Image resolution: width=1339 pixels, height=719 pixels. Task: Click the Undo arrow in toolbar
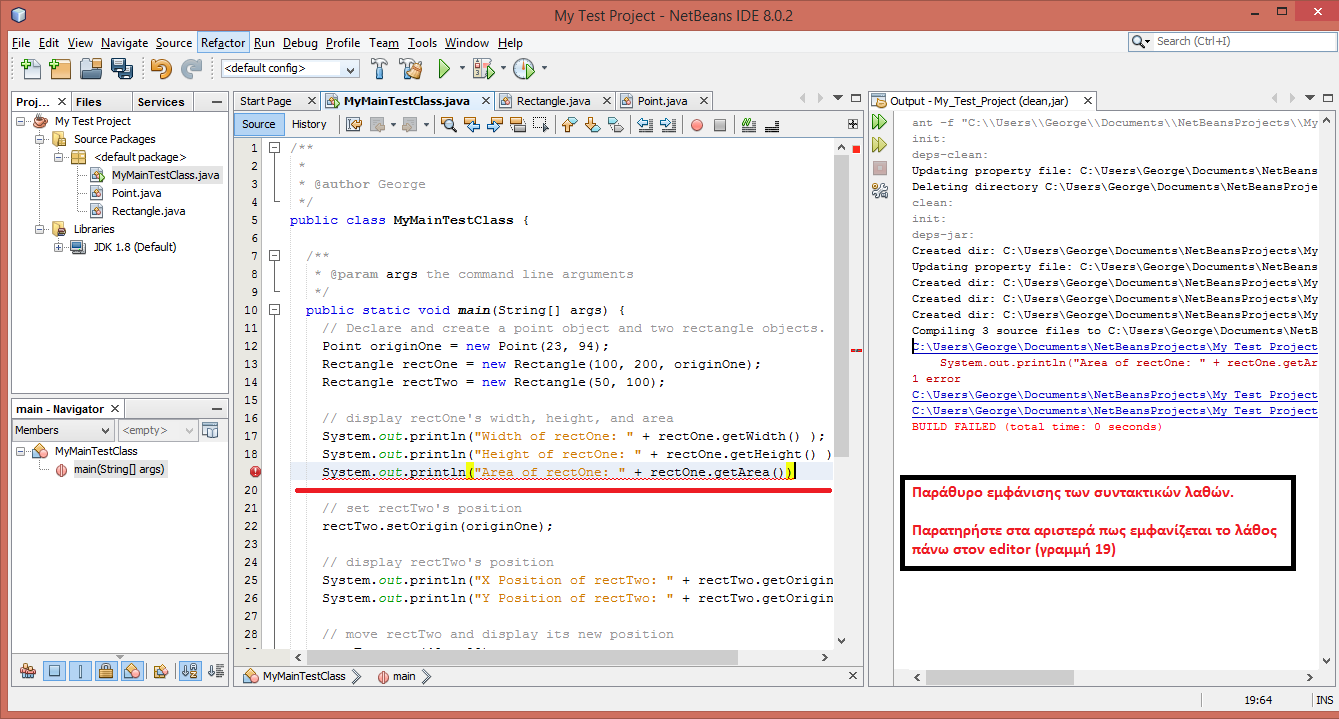(161, 69)
